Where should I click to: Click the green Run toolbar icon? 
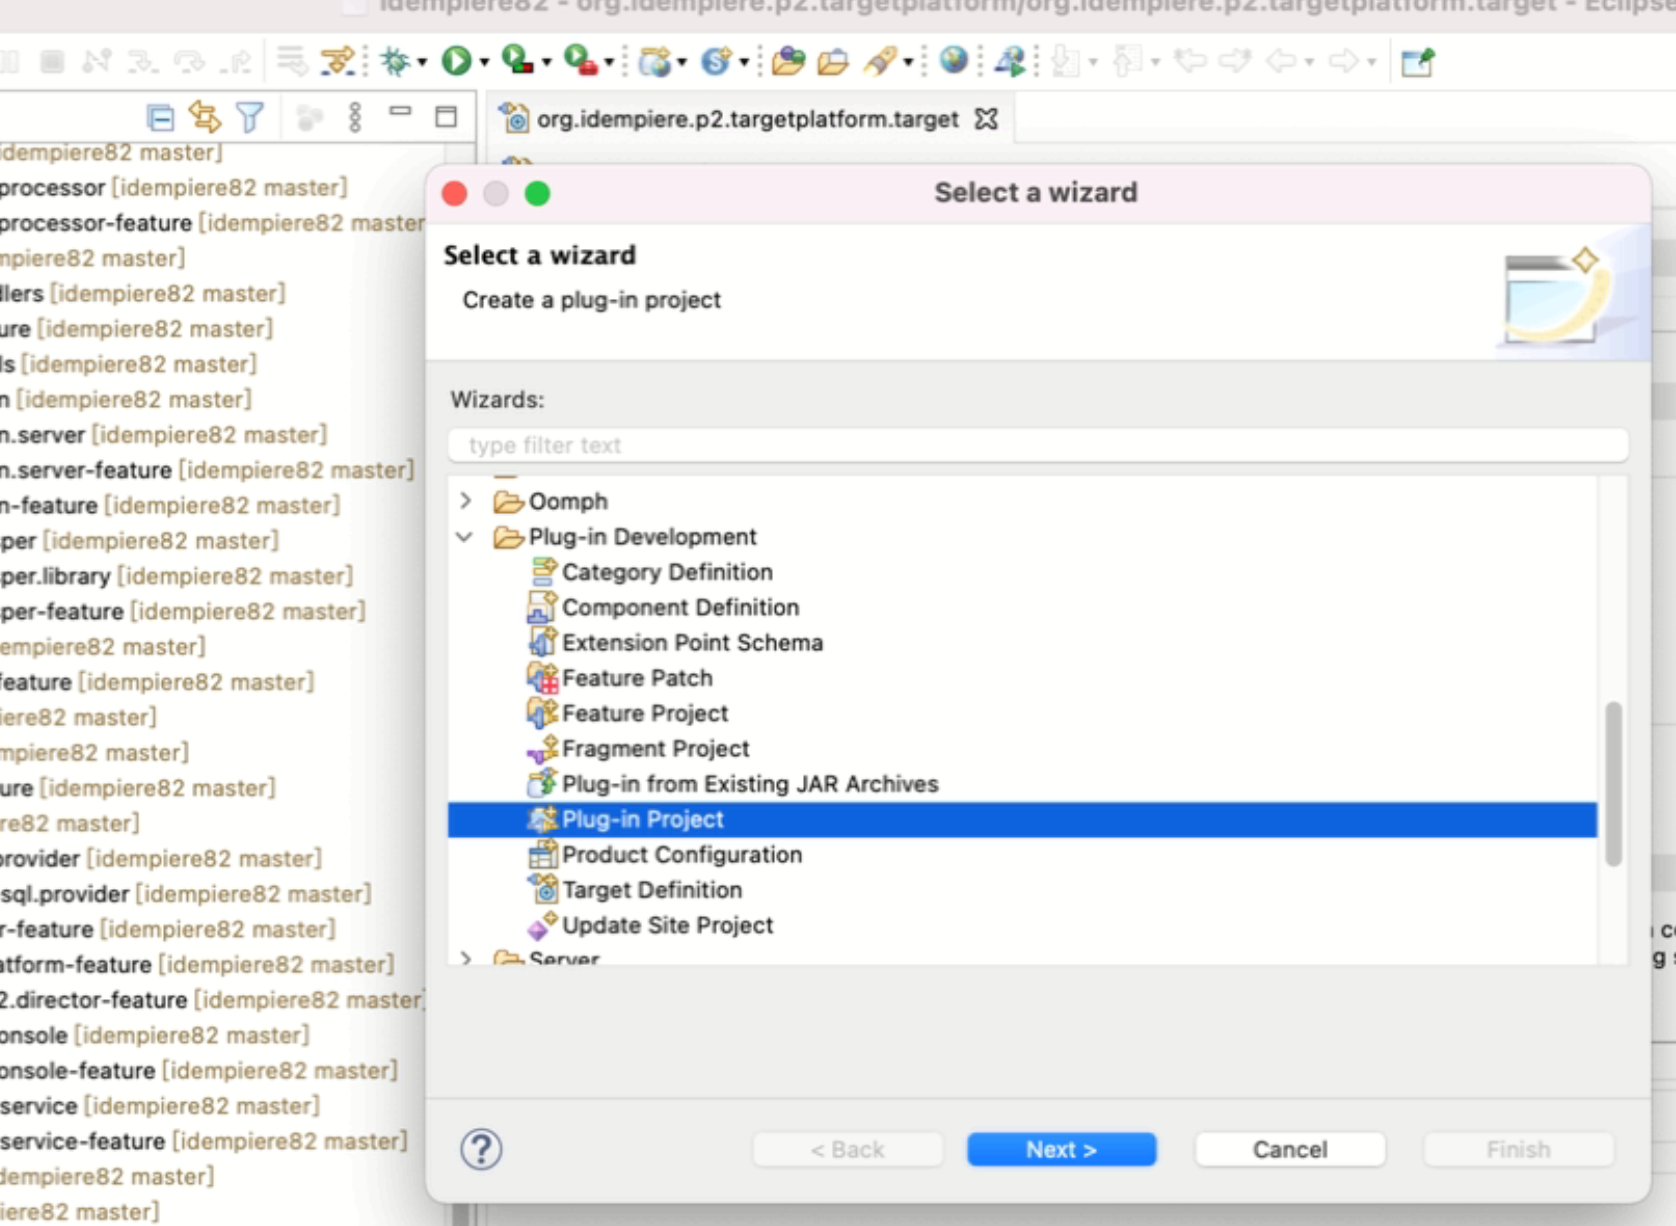(x=457, y=61)
